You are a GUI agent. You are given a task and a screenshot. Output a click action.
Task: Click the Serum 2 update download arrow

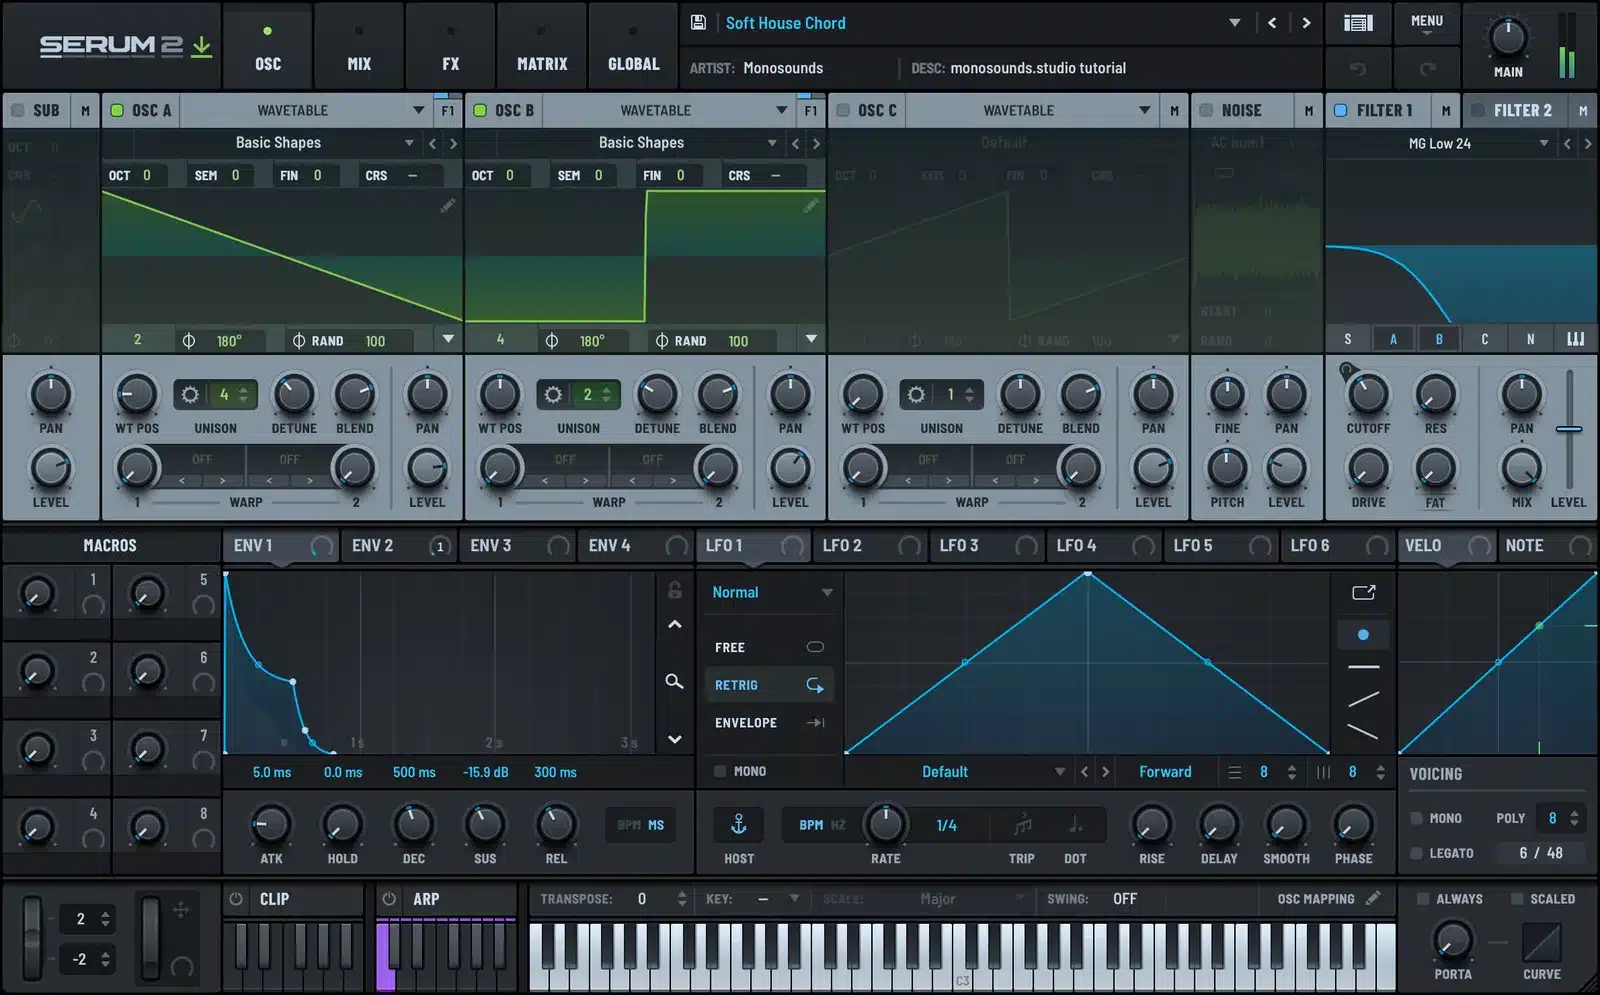point(202,46)
